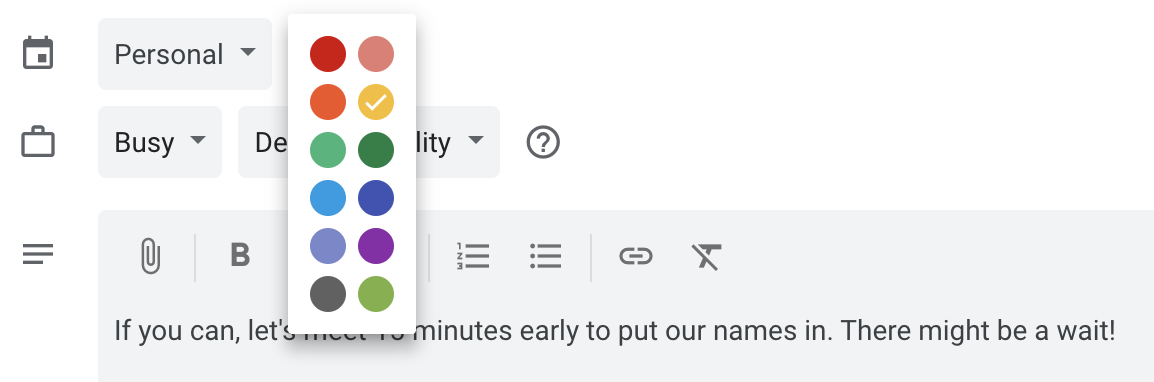Insert a numbered list
The width and height of the screenshot is (1154, 382).
472,256
